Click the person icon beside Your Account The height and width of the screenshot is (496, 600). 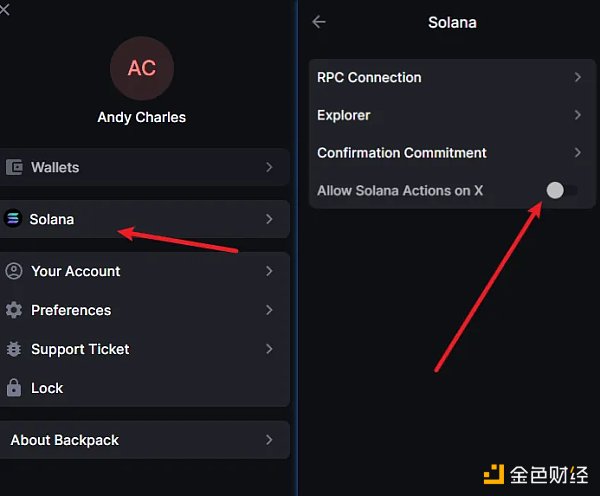point(14,271)
